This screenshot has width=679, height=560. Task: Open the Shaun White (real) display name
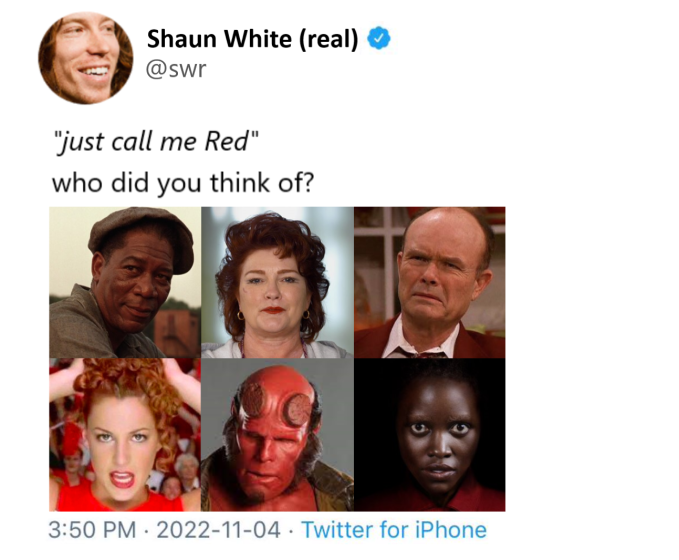tap(253, 39)
